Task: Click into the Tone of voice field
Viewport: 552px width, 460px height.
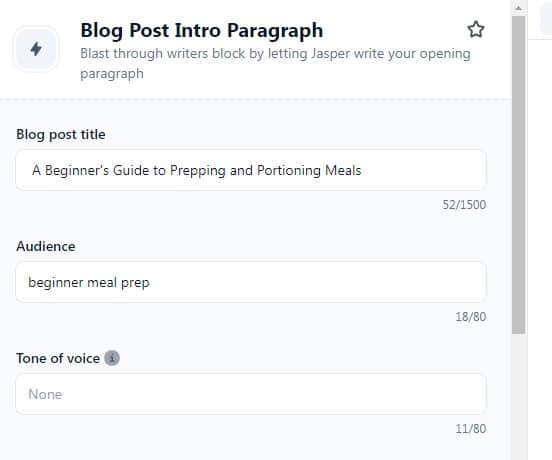Action: (x=251, y=394)
